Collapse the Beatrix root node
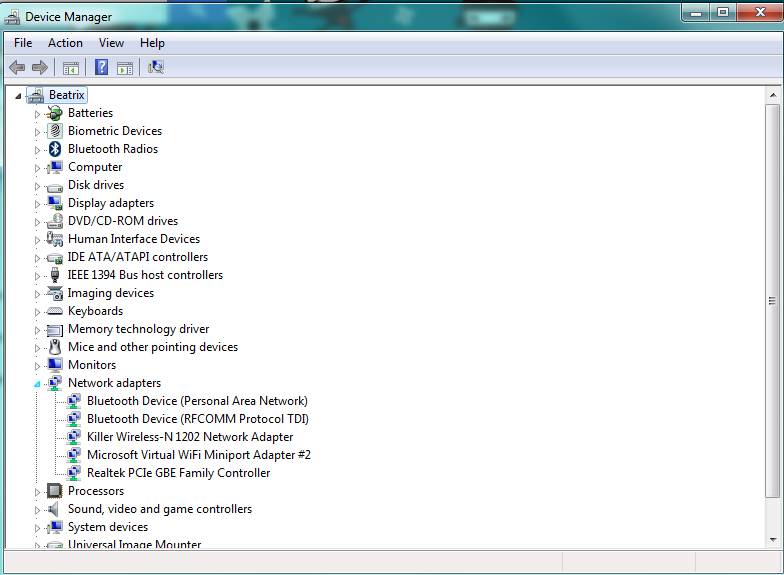Viewport: 784px width, 575px height. pyautogui.click(x=18, y=96)
